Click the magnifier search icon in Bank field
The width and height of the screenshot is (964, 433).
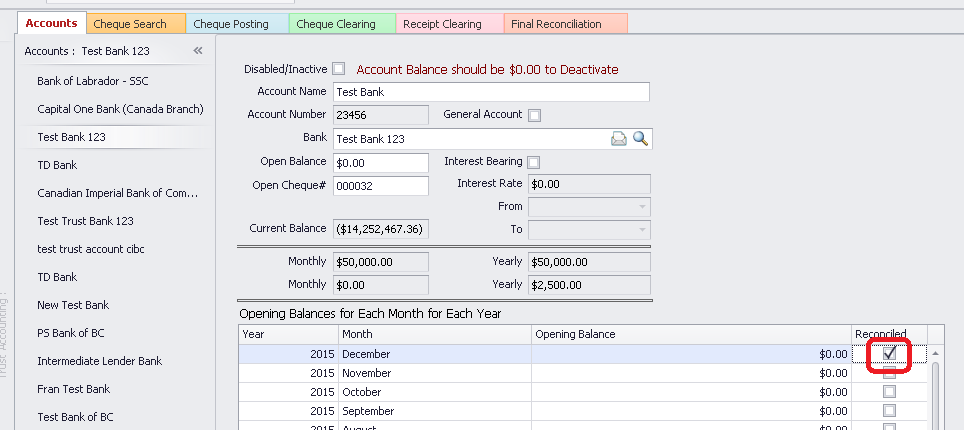click(x=640, y=139)
